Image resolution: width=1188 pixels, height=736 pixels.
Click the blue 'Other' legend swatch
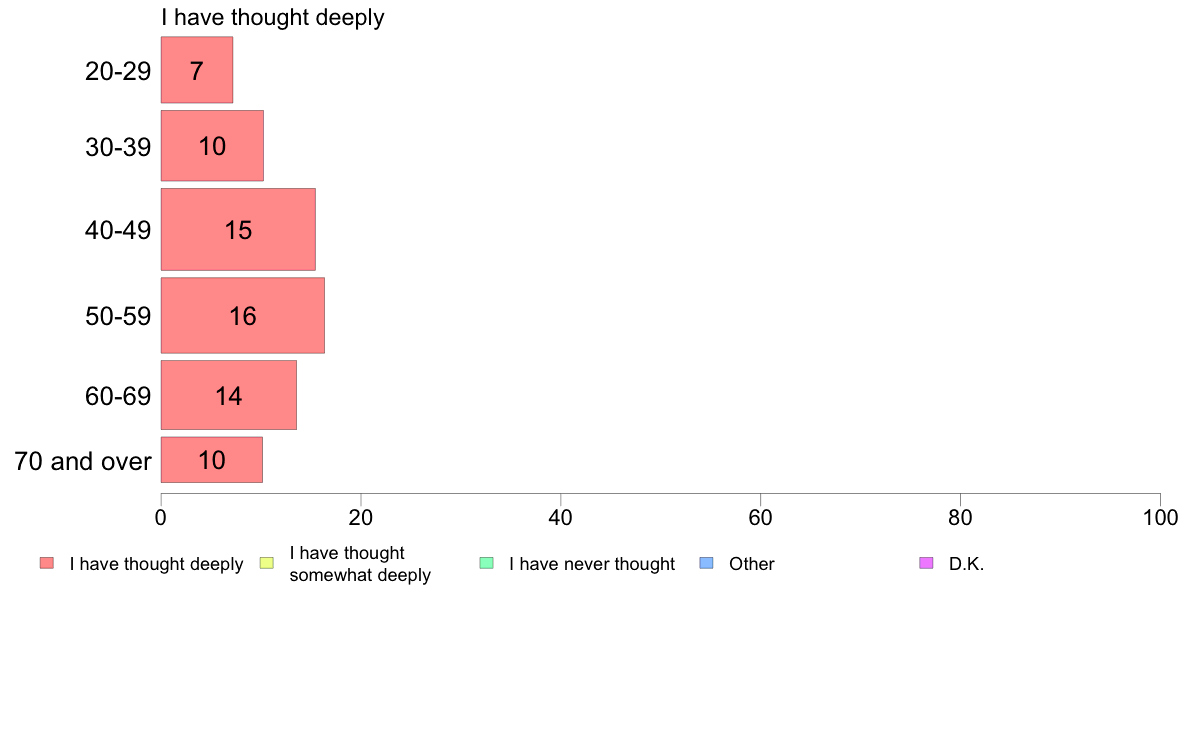706,563
